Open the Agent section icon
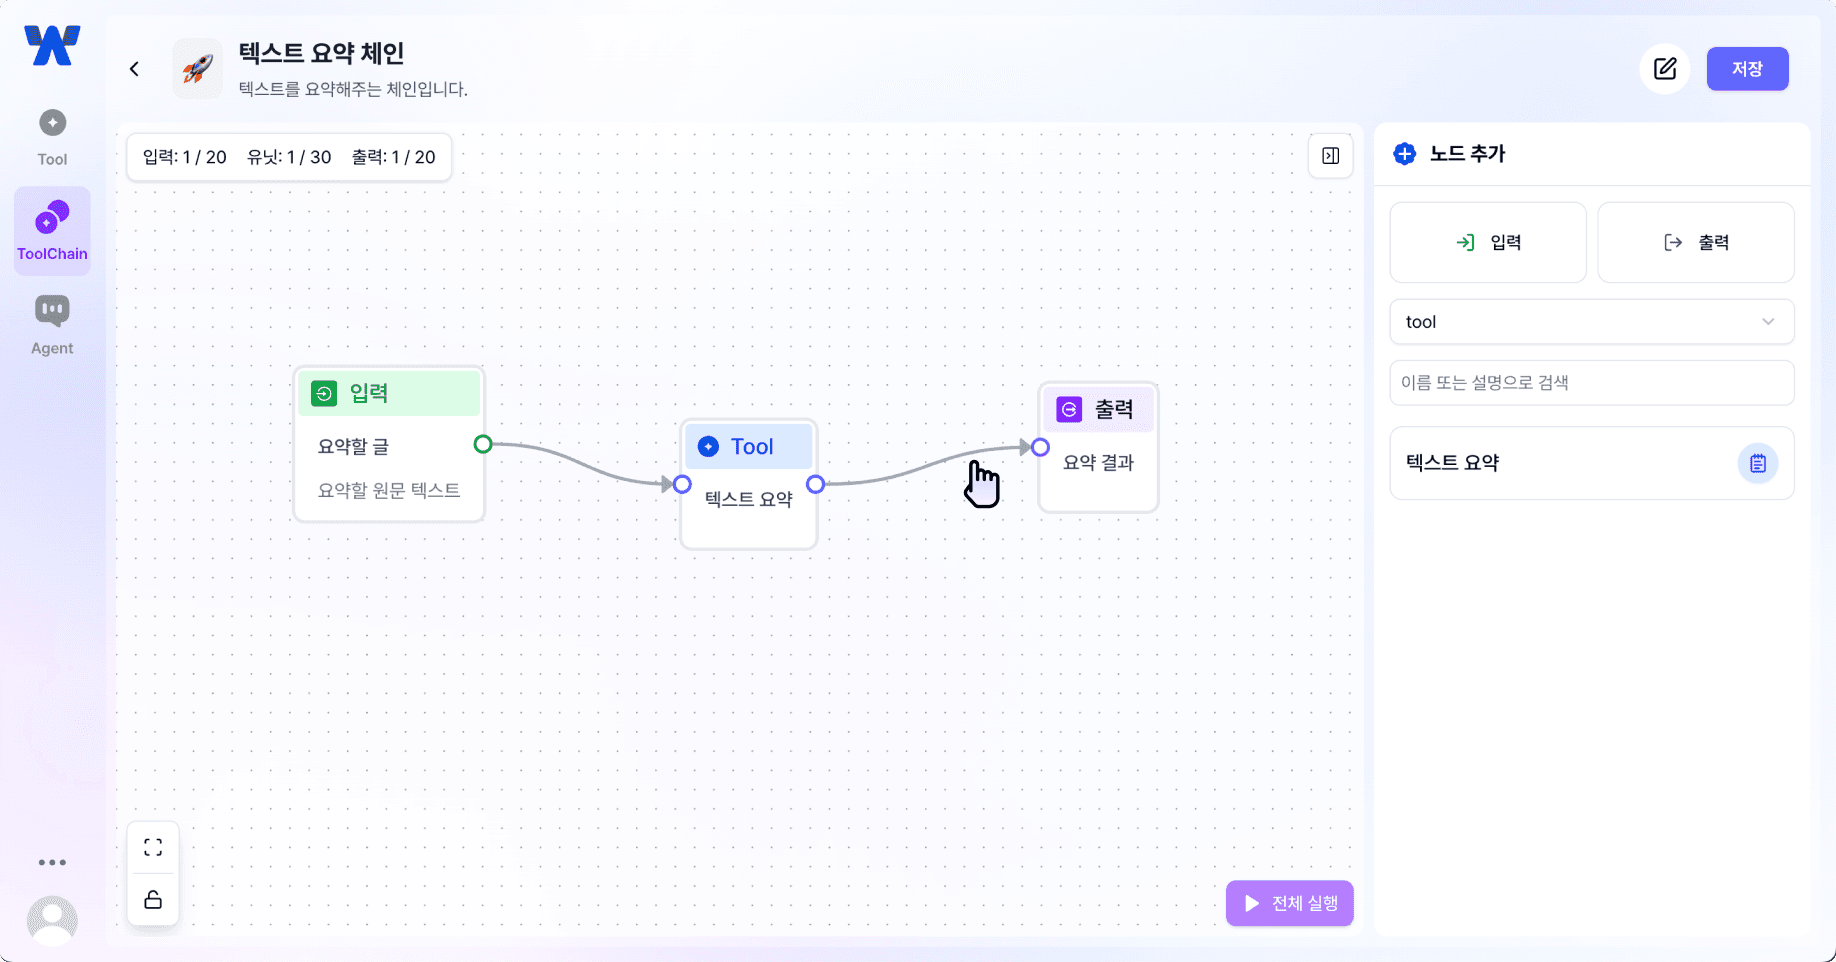Viewport: 1836px width, 962px height. (x=52, y=325)
